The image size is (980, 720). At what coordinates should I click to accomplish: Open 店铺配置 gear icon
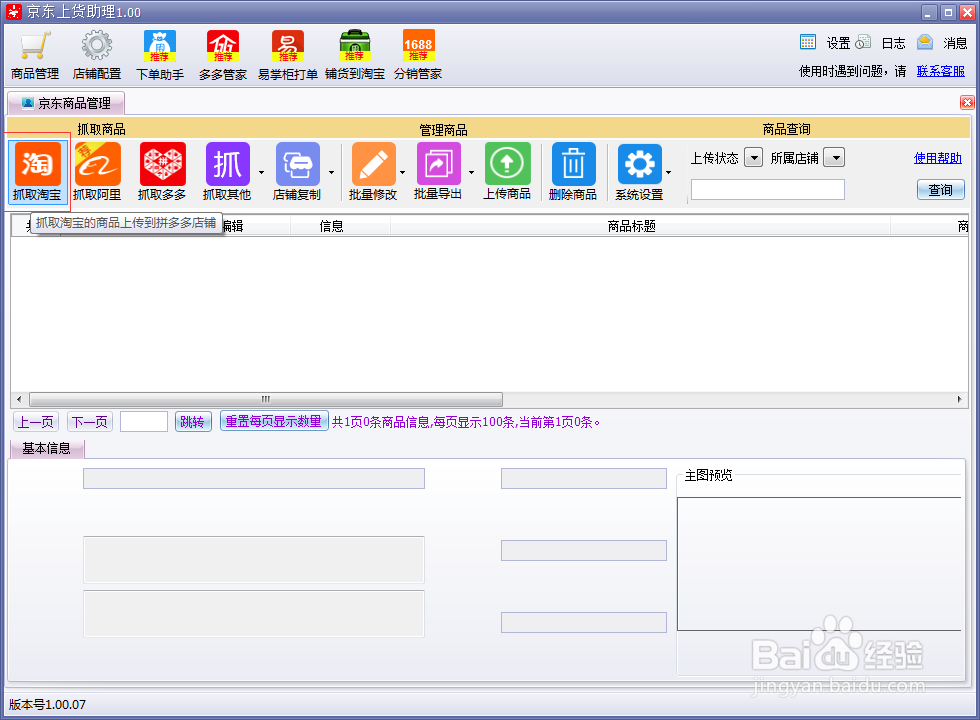coord(97,56)
